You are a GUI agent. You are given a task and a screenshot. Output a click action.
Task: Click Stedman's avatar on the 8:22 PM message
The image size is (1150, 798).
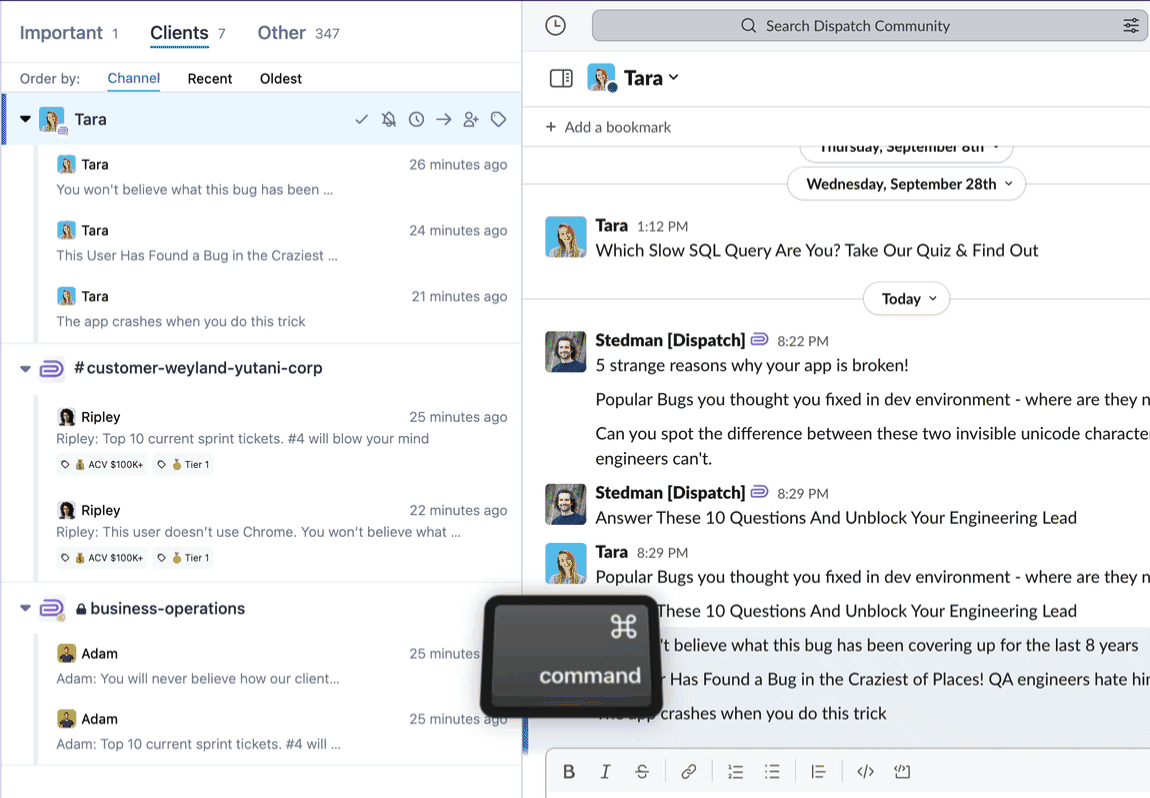click(x=565, y=352)
